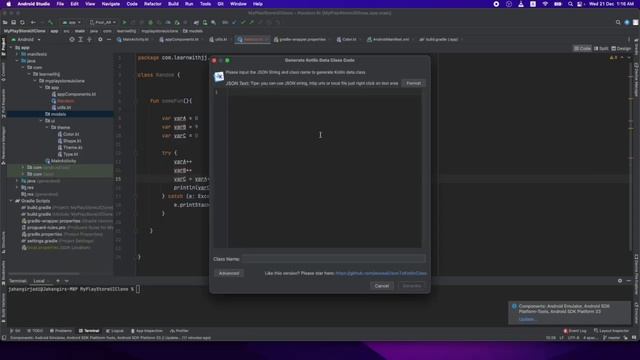The image size is (640, 360).
Task: Open the terminal panel settings gear
Action: 620,281
